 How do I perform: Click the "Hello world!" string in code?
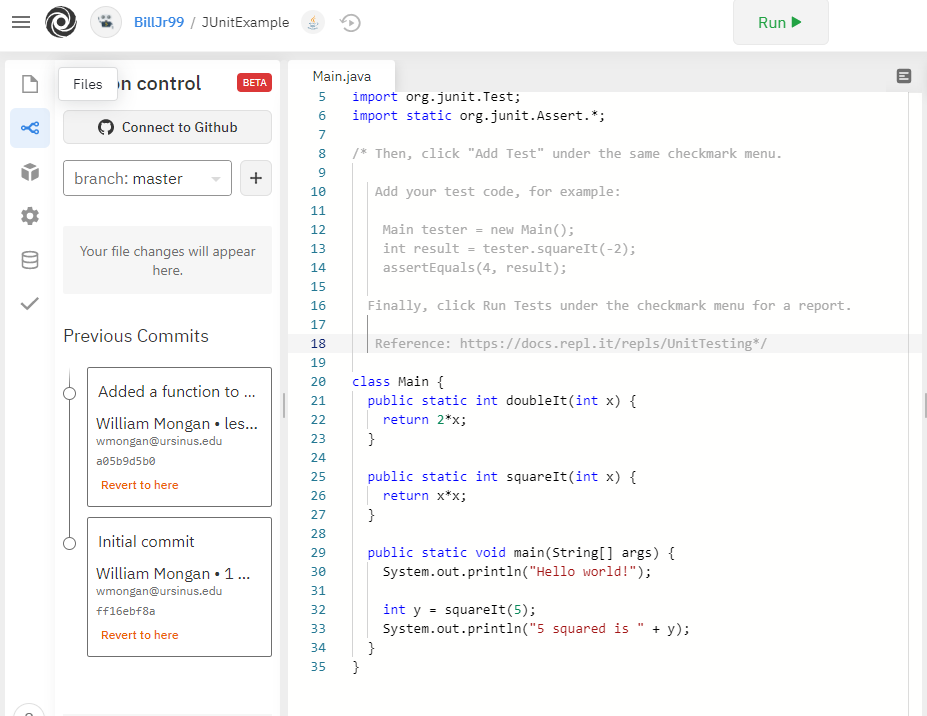click(x=582, y=571)
